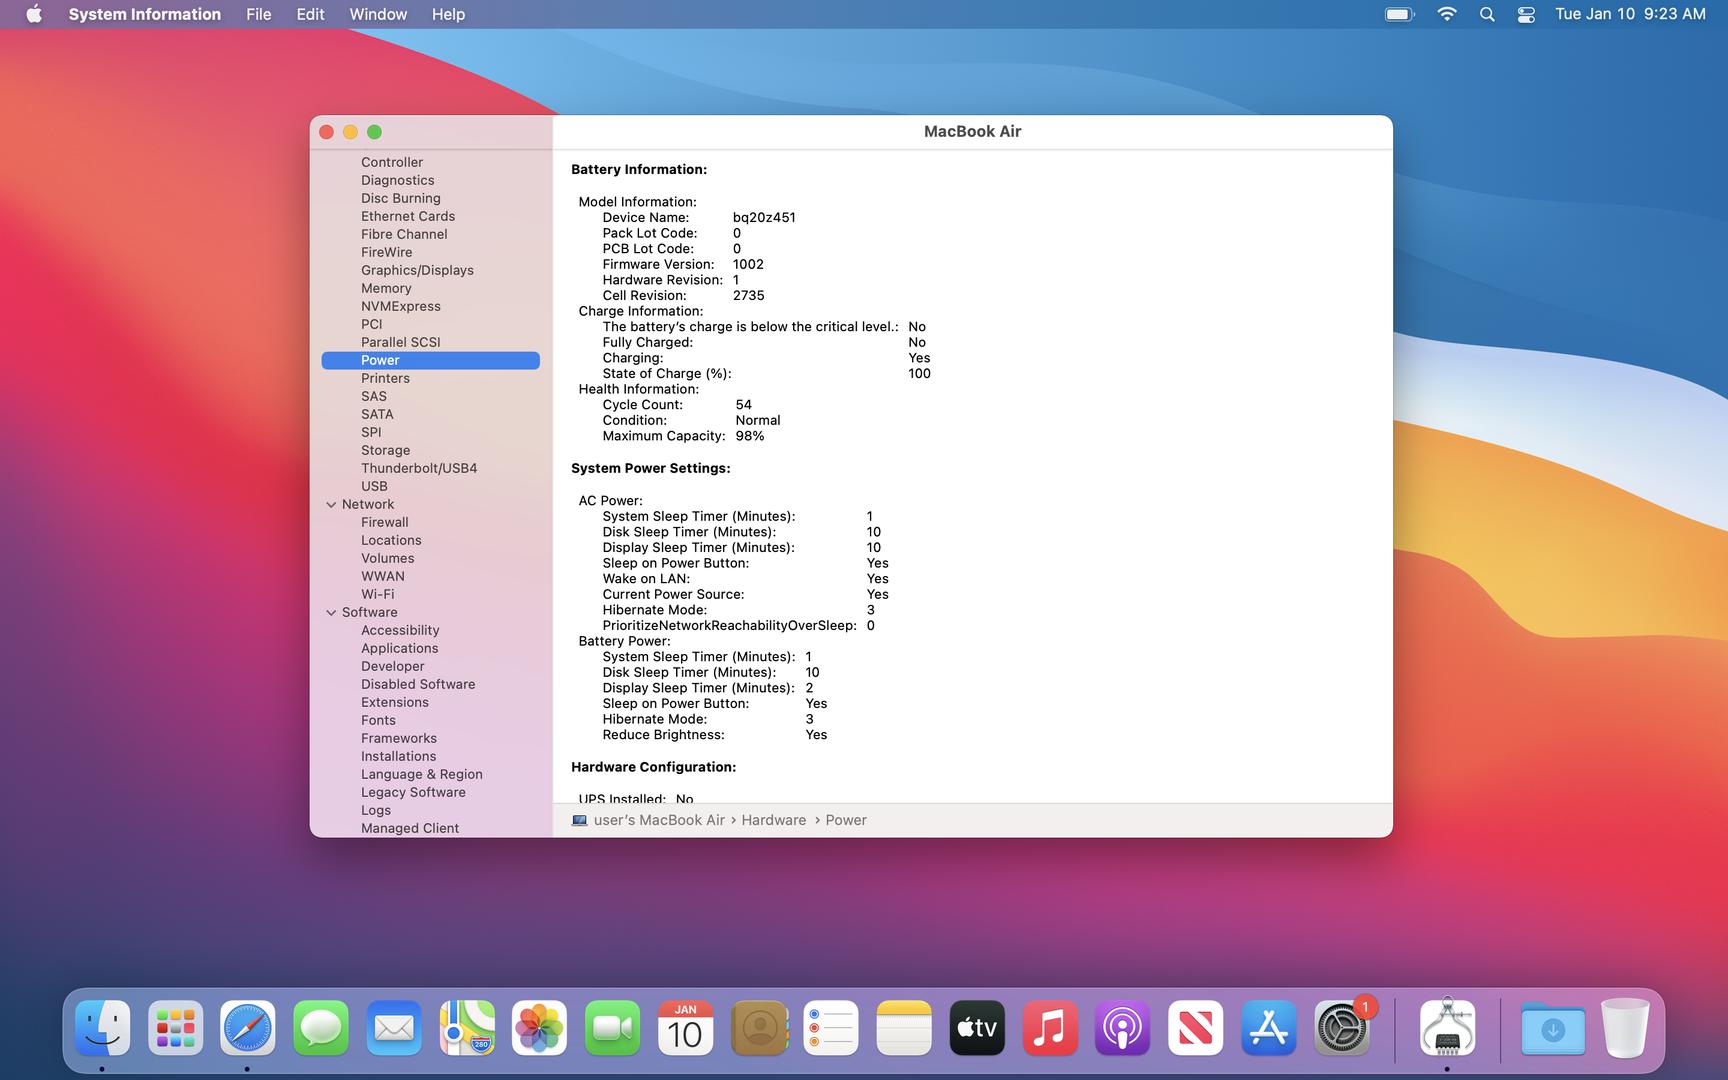
Task: Open Spotlight search icon
Action: (1487, 14)
